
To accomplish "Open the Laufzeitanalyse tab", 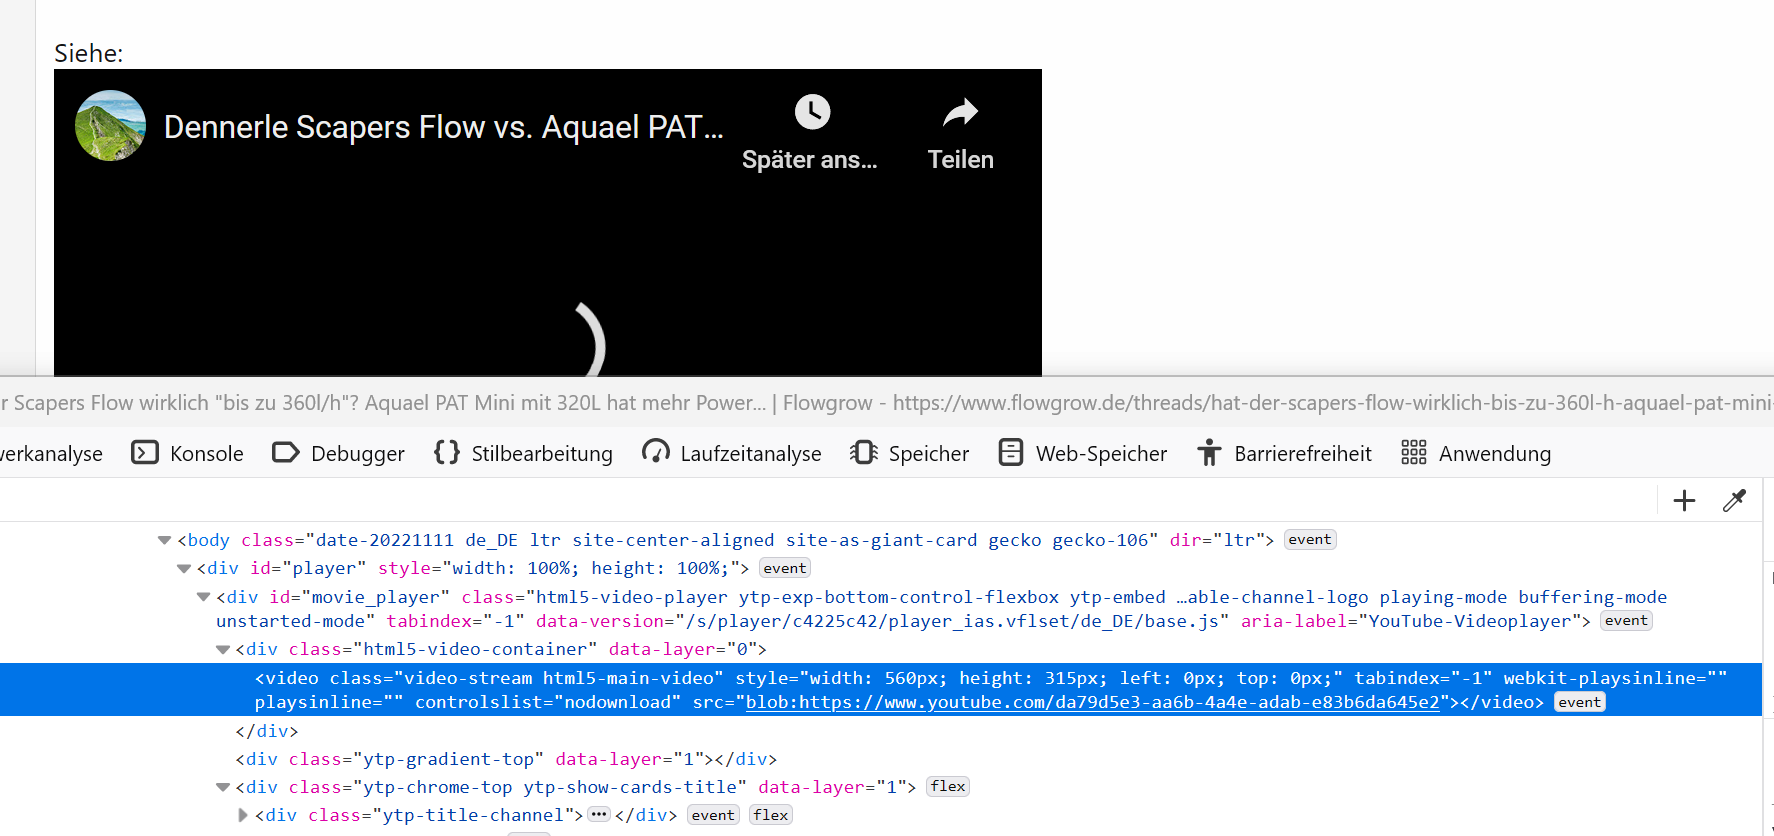I will pos(731,453).
